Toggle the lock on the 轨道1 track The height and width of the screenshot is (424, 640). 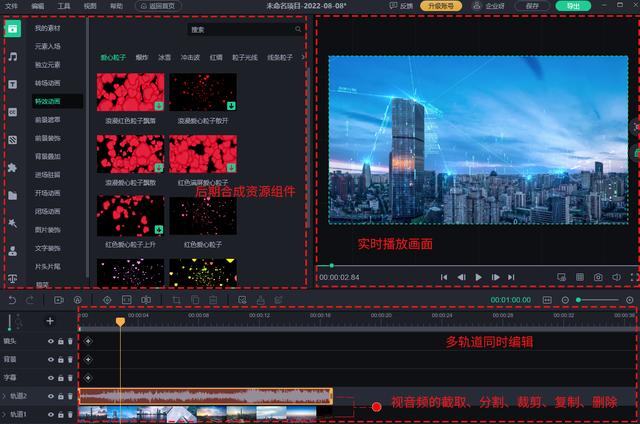point(61,415)
